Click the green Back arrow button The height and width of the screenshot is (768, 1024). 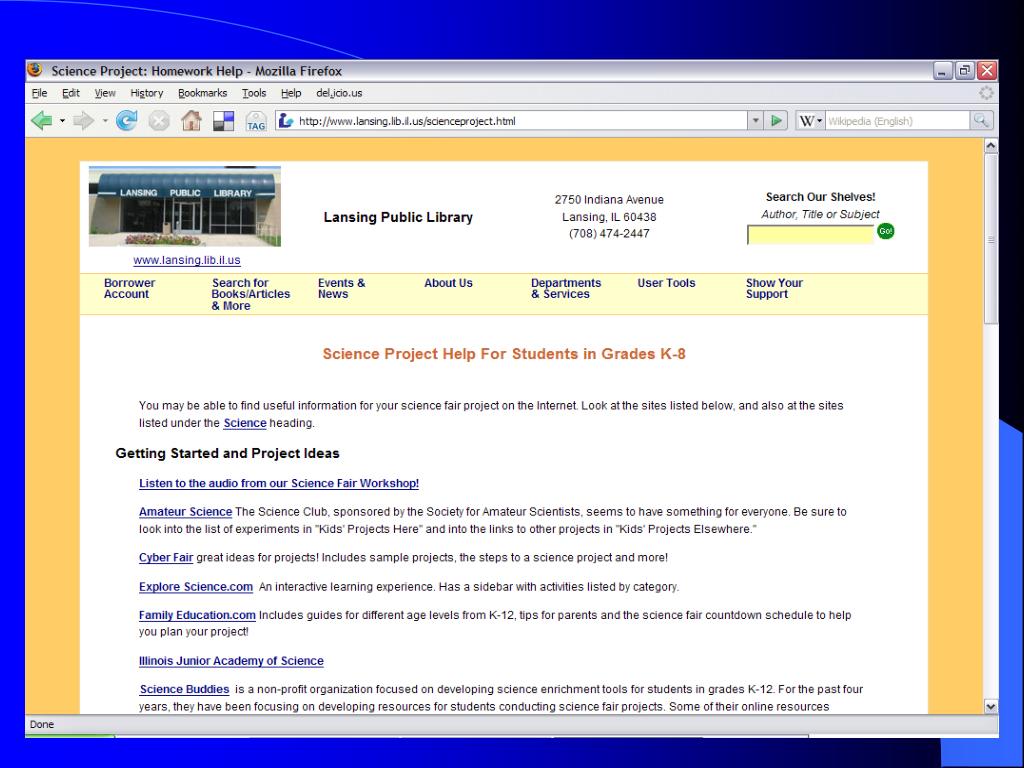42,121
